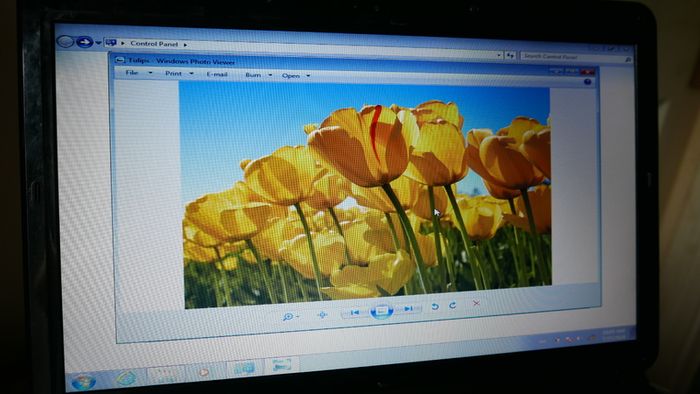Go to the previous photo

(x=355, y=312)
